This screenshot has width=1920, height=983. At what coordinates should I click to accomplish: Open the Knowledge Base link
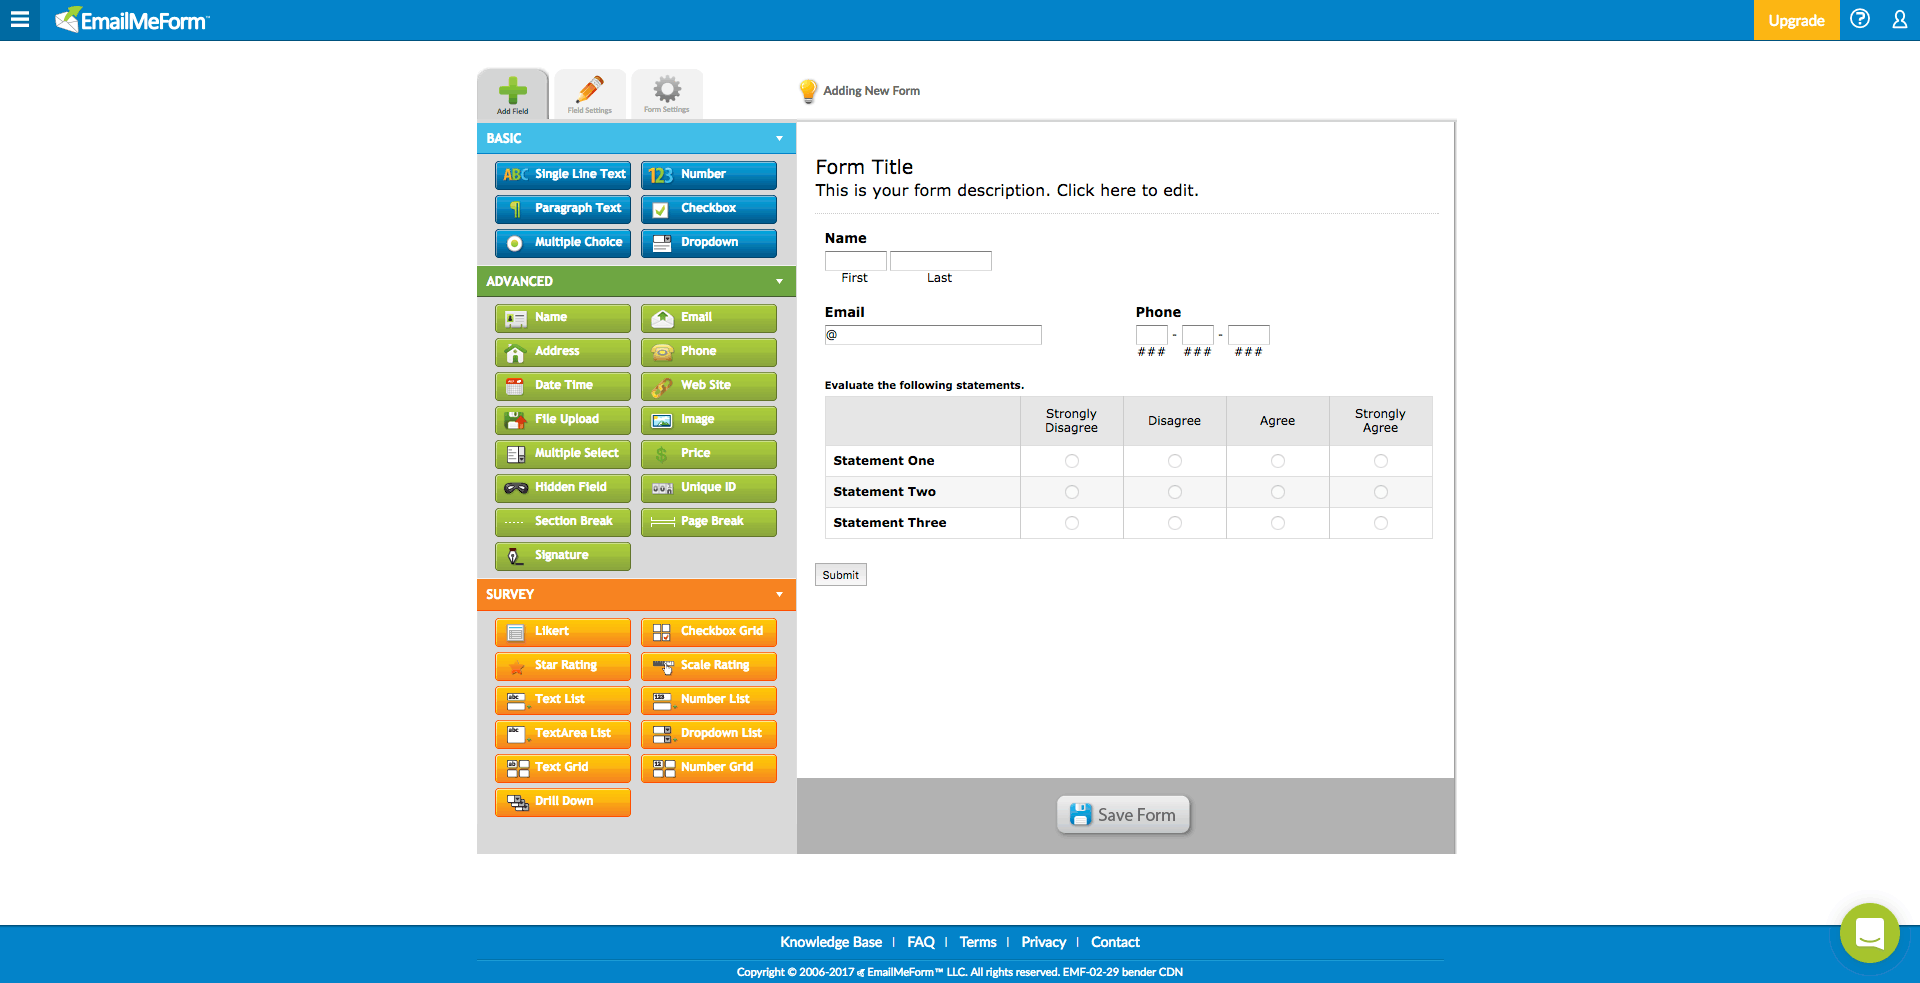pos(830,941)
